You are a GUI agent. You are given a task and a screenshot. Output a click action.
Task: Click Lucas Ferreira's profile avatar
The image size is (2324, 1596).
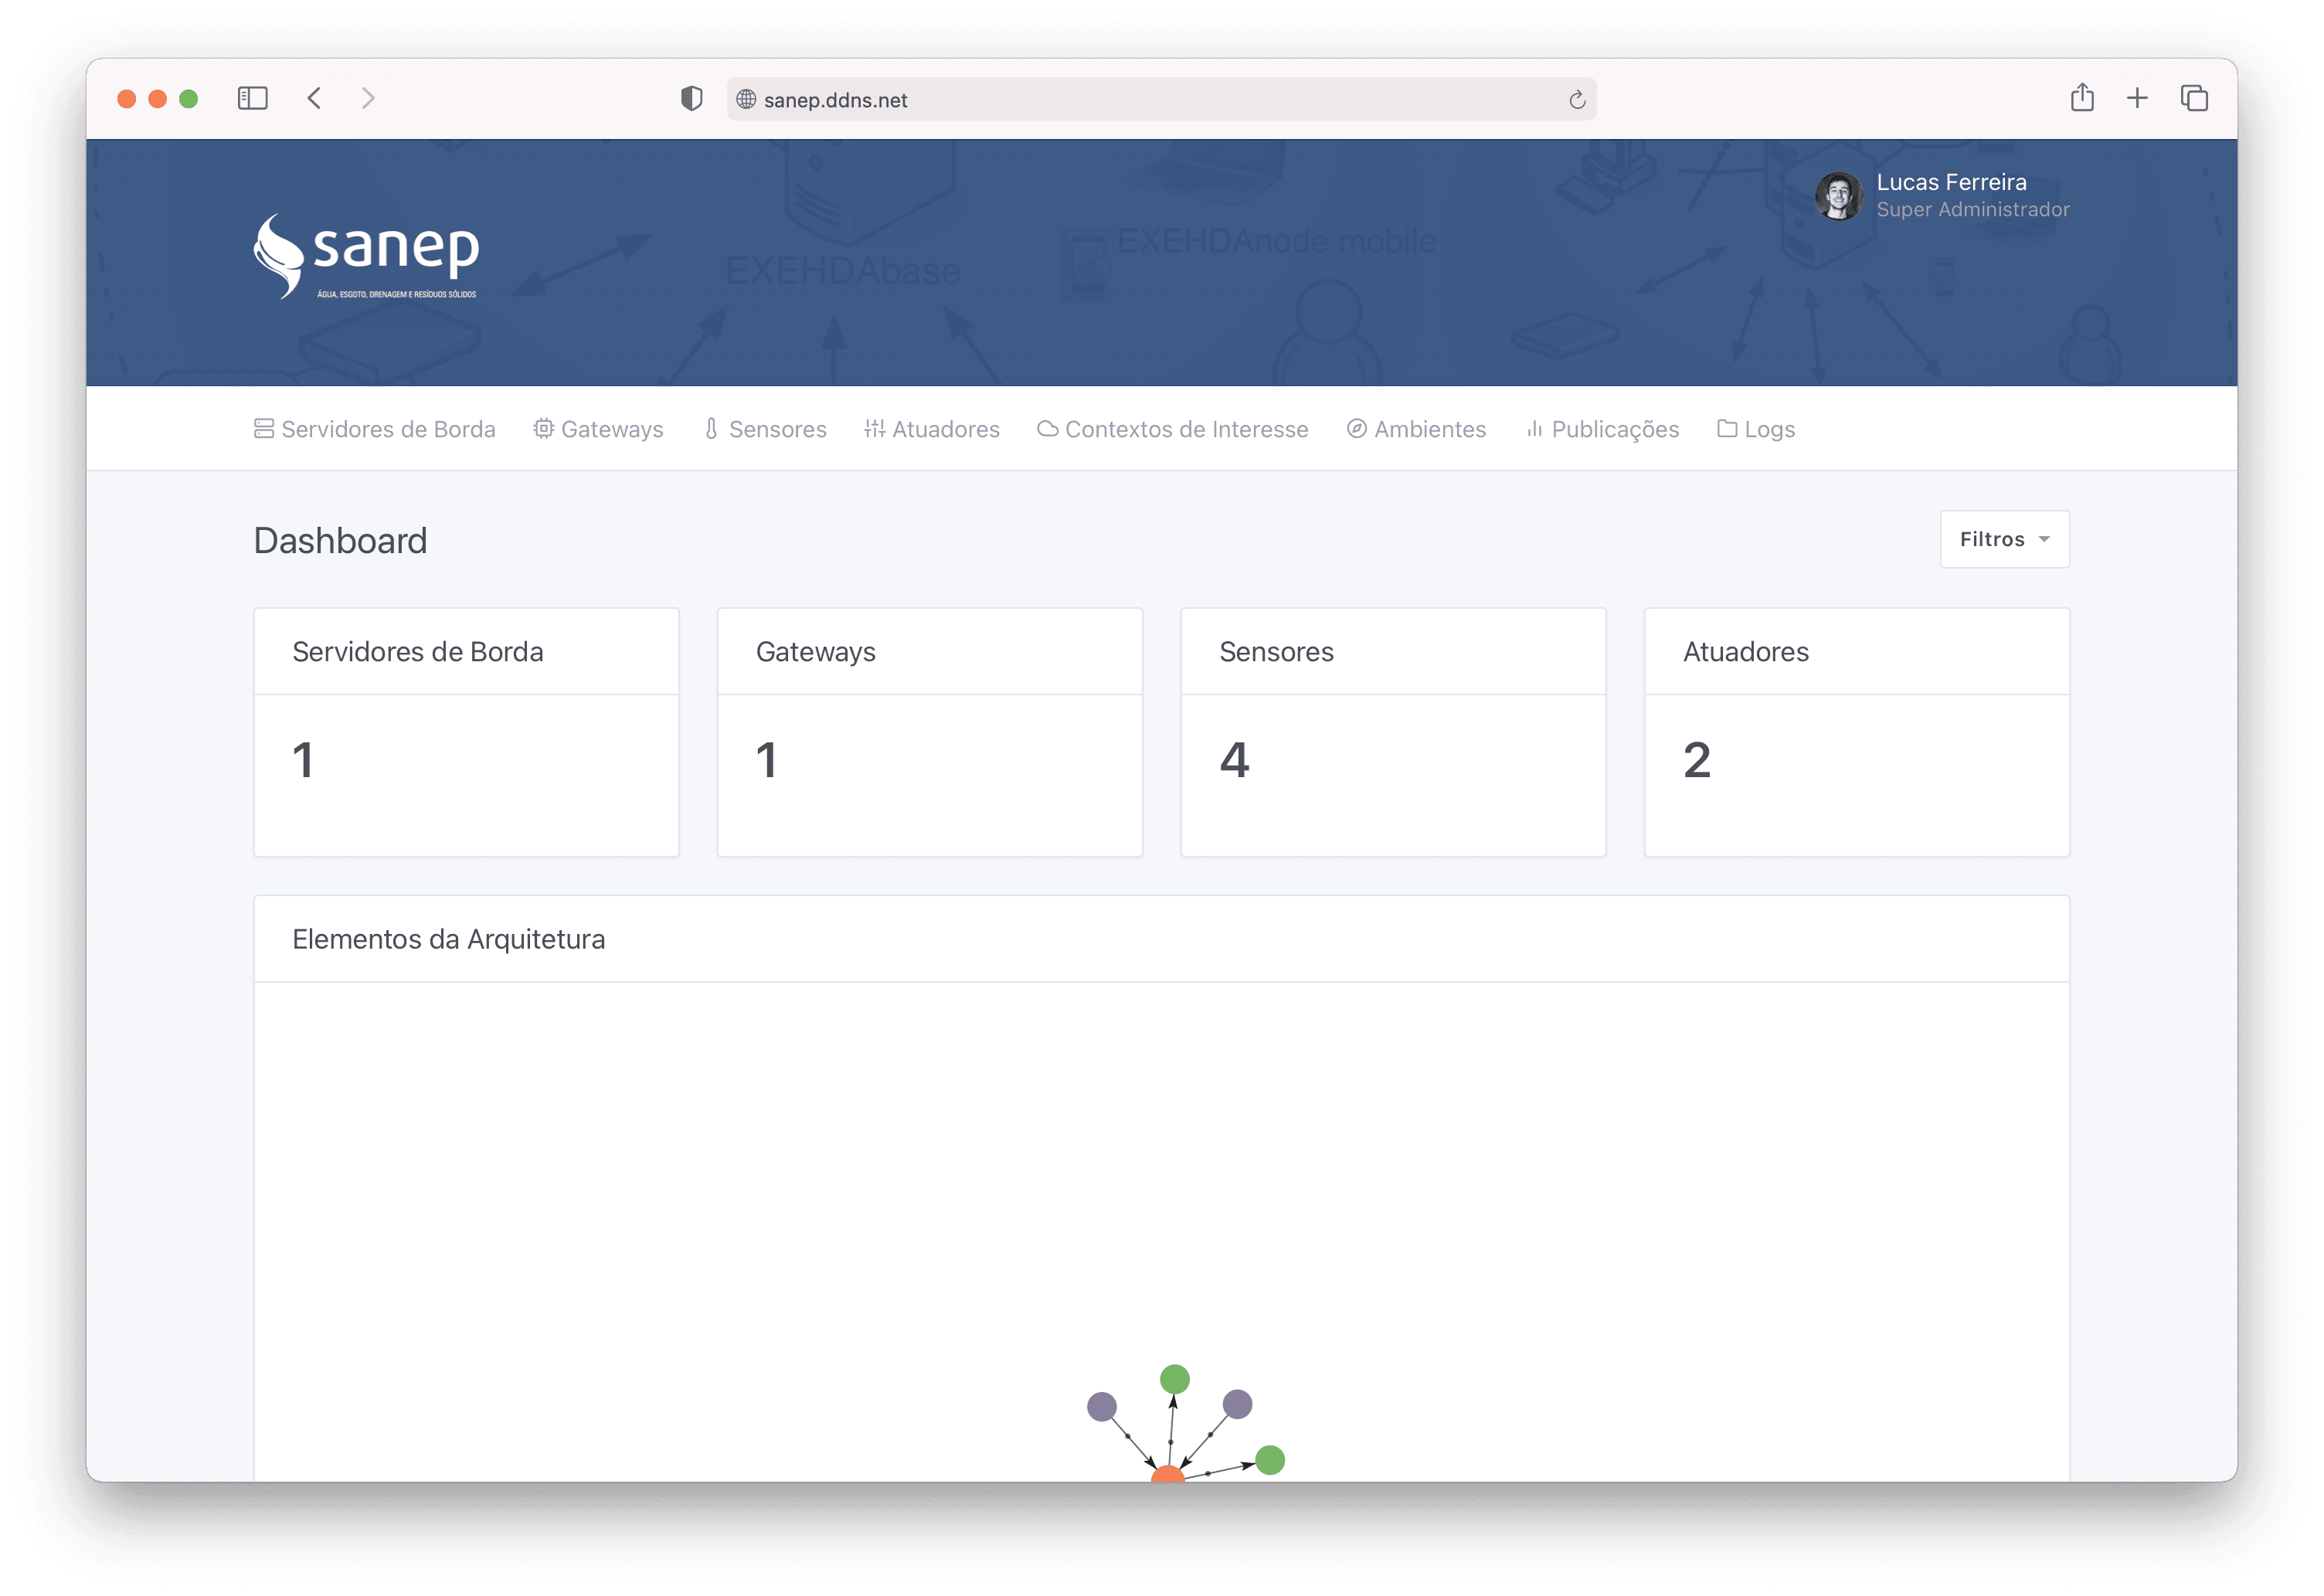(x=1838, y=195)
